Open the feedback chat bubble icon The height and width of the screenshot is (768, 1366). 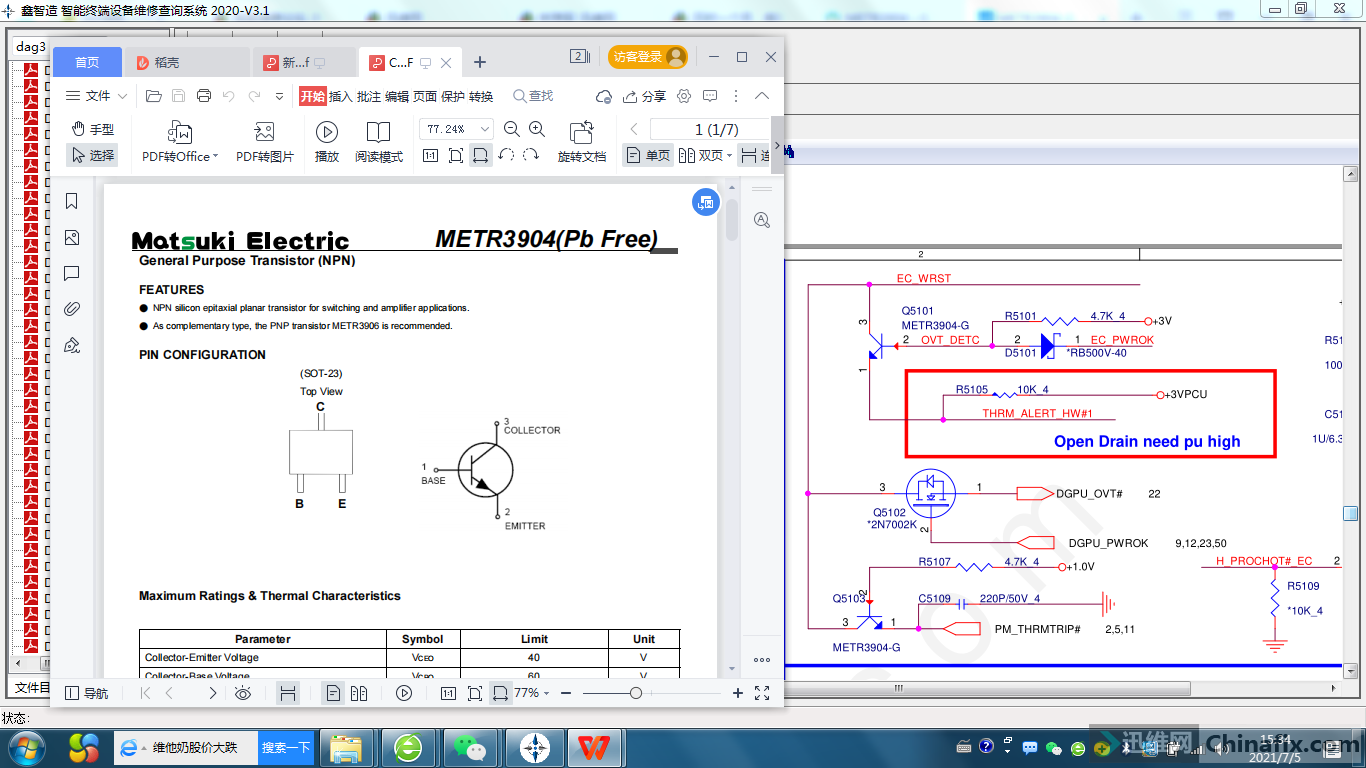point(710,96)
